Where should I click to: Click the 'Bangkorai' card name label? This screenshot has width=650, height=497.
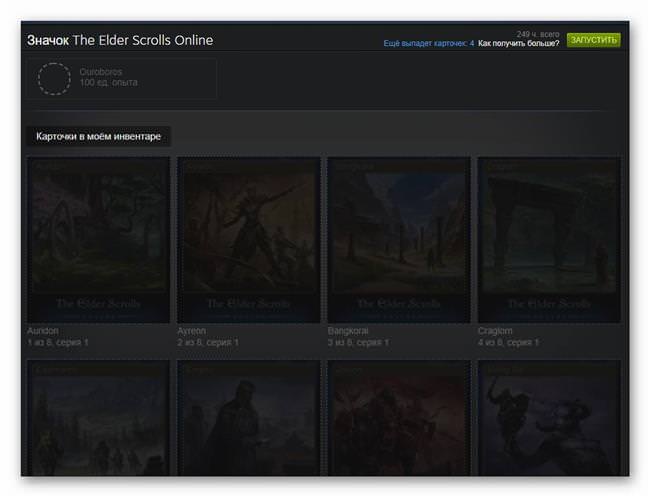coord(348,331)
